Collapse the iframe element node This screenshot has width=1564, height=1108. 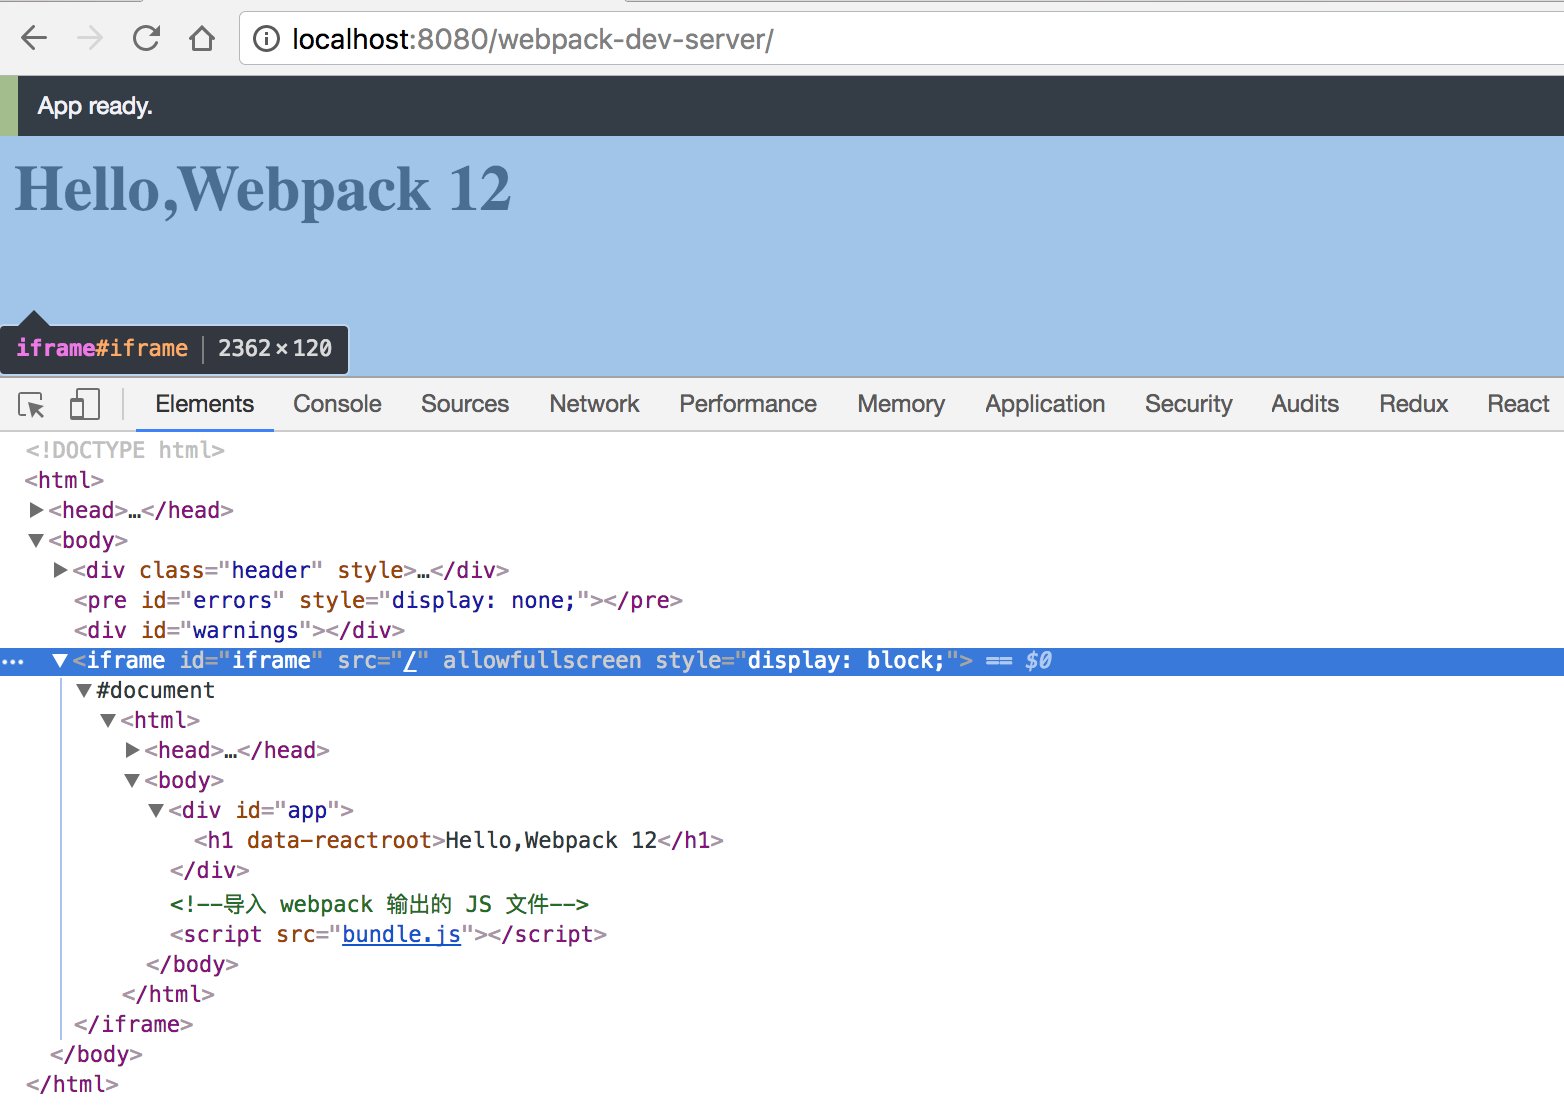(60, 661)
